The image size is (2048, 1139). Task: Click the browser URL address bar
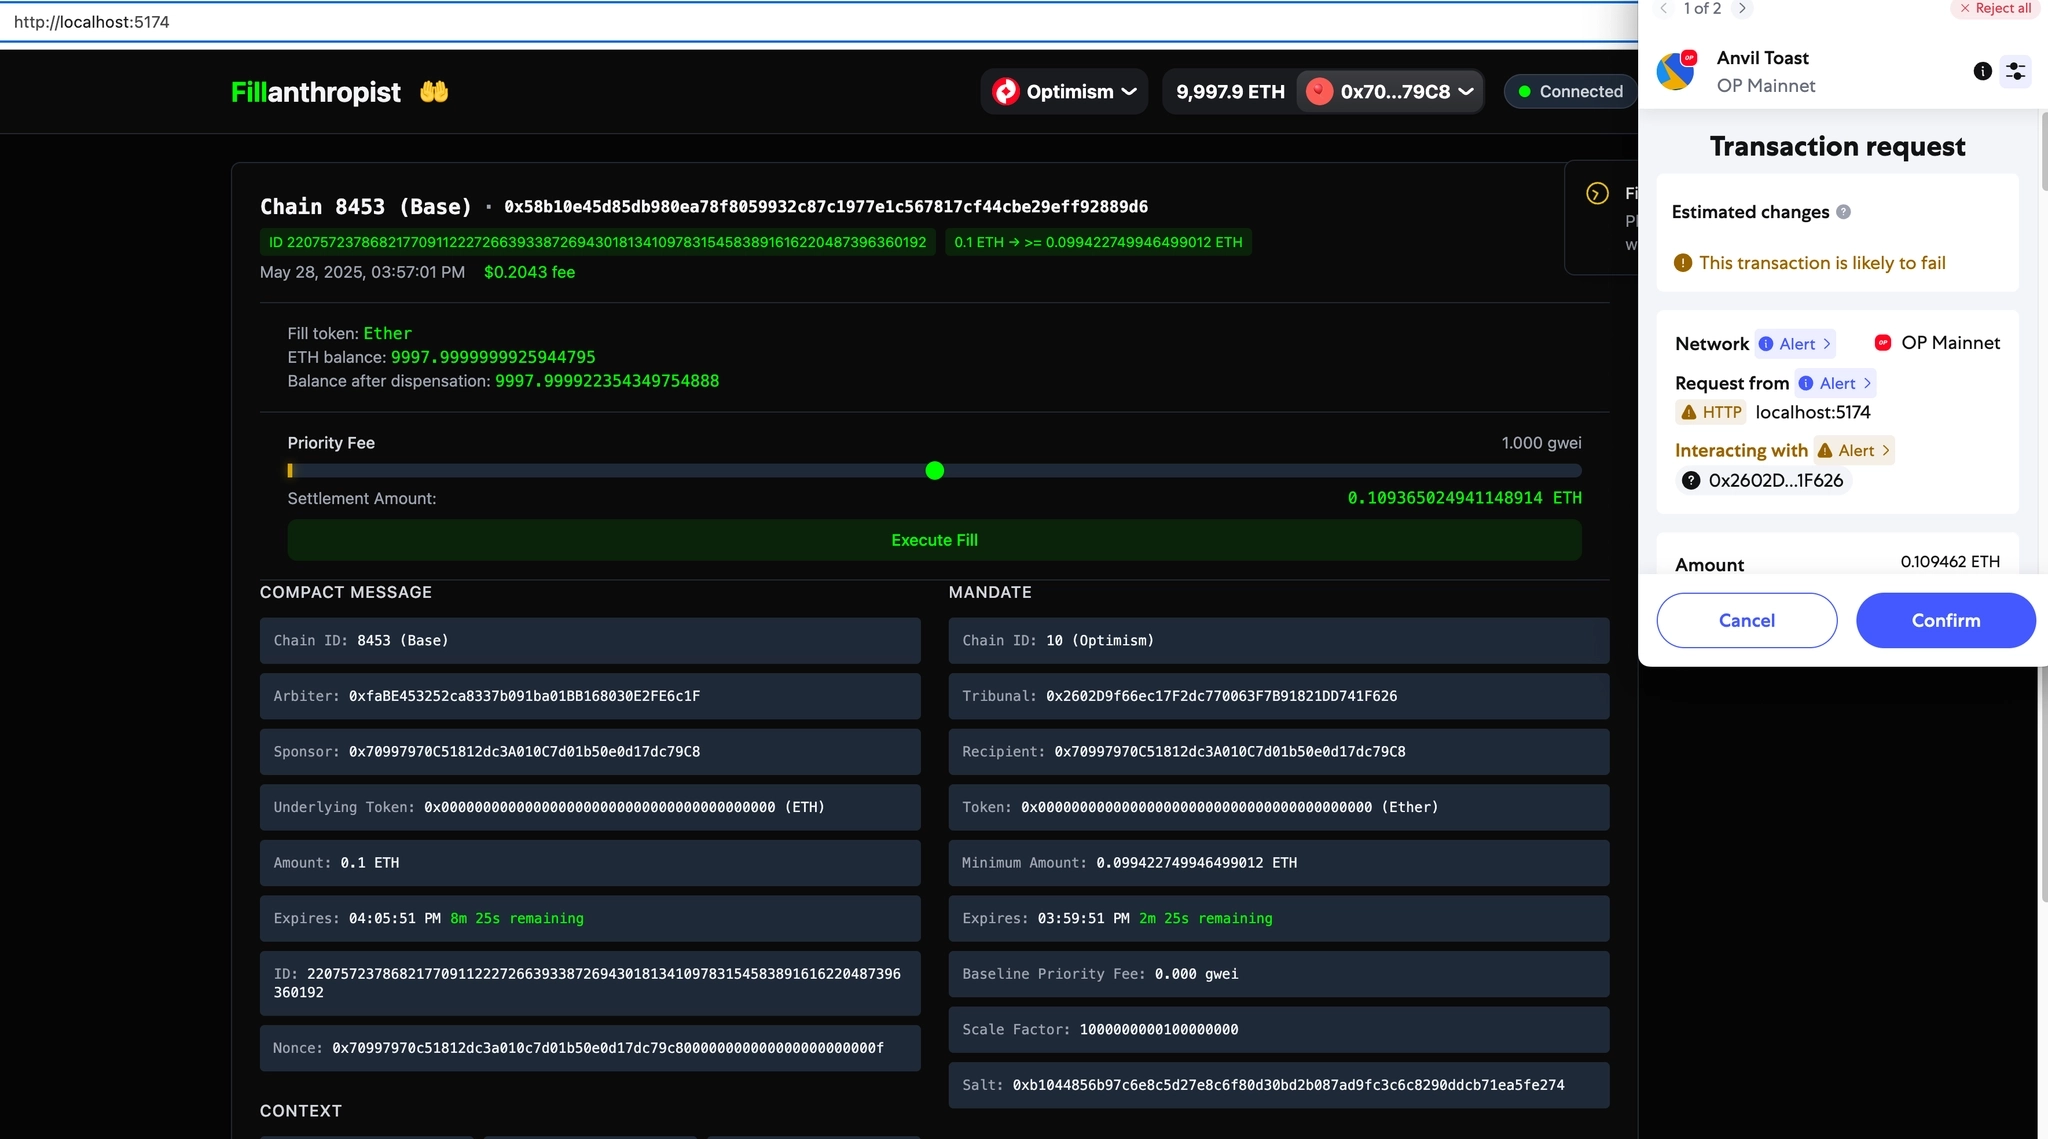[800, 22]
